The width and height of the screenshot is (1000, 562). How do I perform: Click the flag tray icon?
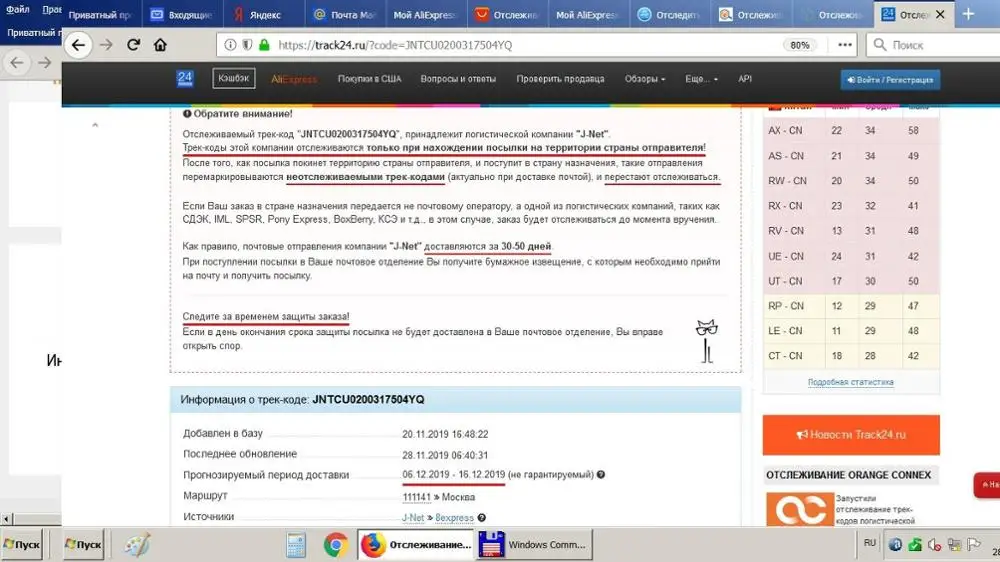point(973,544)
